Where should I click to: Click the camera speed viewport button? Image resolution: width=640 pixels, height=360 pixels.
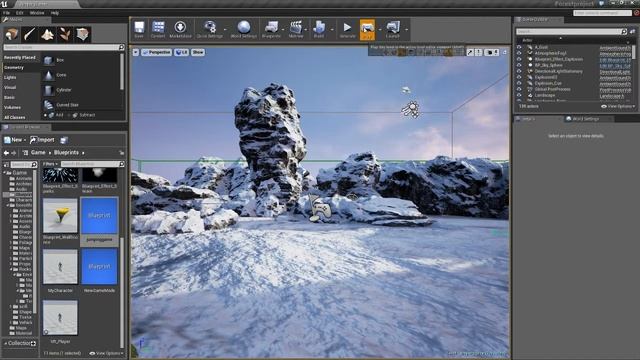click(491, 52)
